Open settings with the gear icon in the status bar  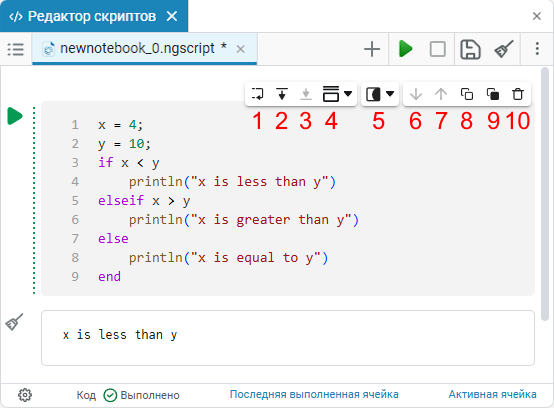pos(25,395)
